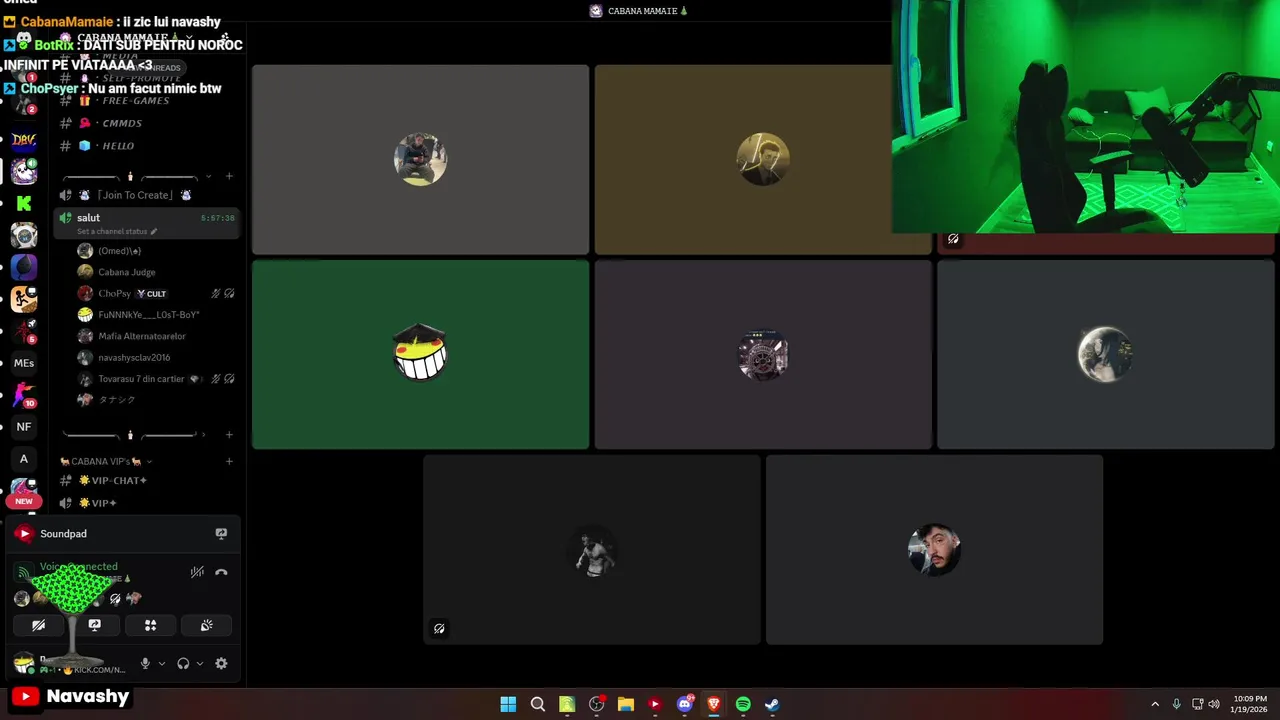The height and width of the screenshot is (720, 1280).
Task: Mute microphone in user panel
Action: [145, 663]
